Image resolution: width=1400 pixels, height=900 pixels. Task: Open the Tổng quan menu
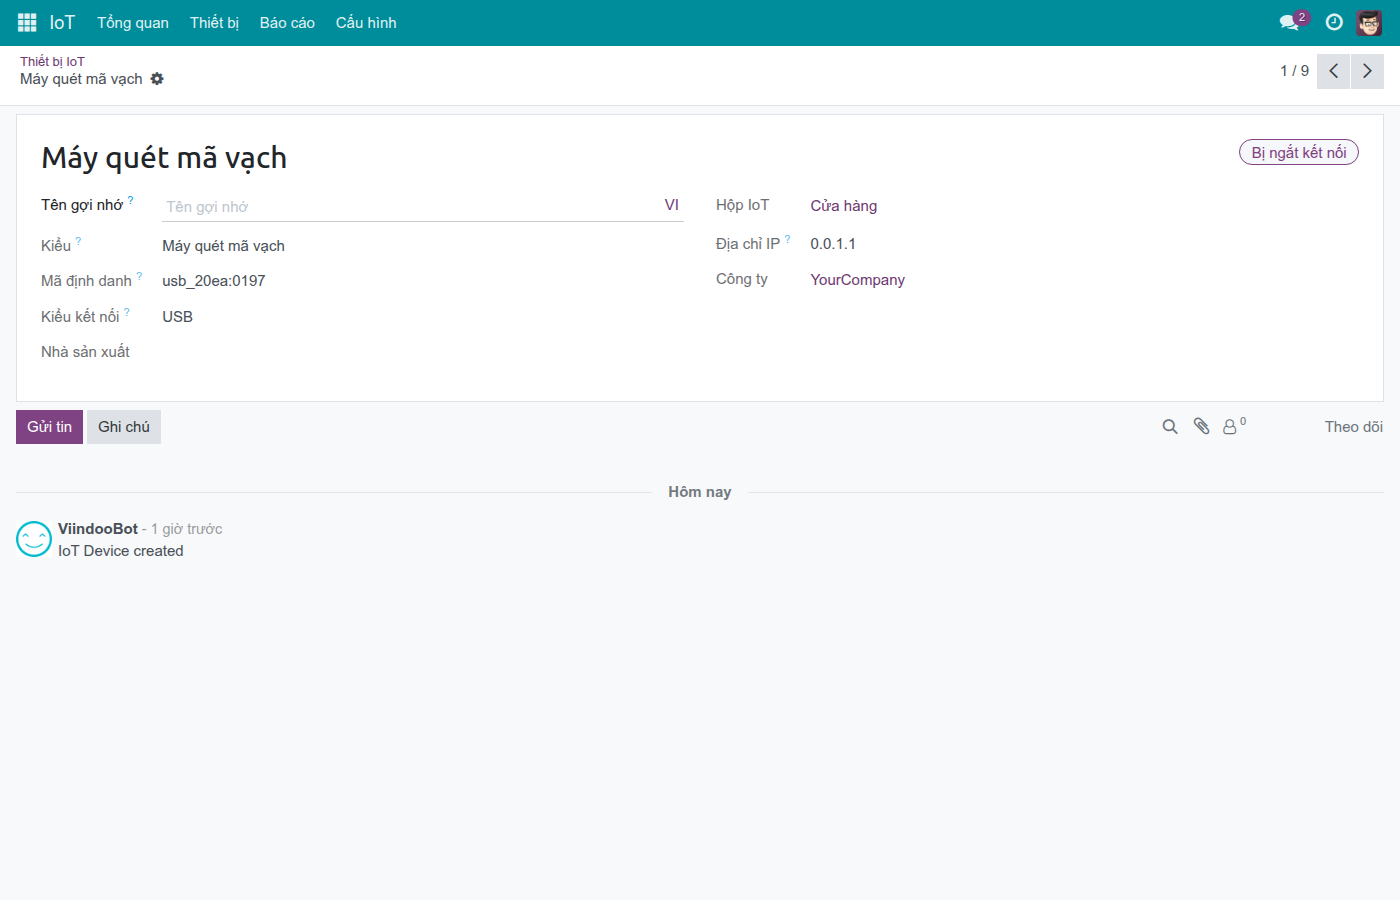click(x=133, y=22)
